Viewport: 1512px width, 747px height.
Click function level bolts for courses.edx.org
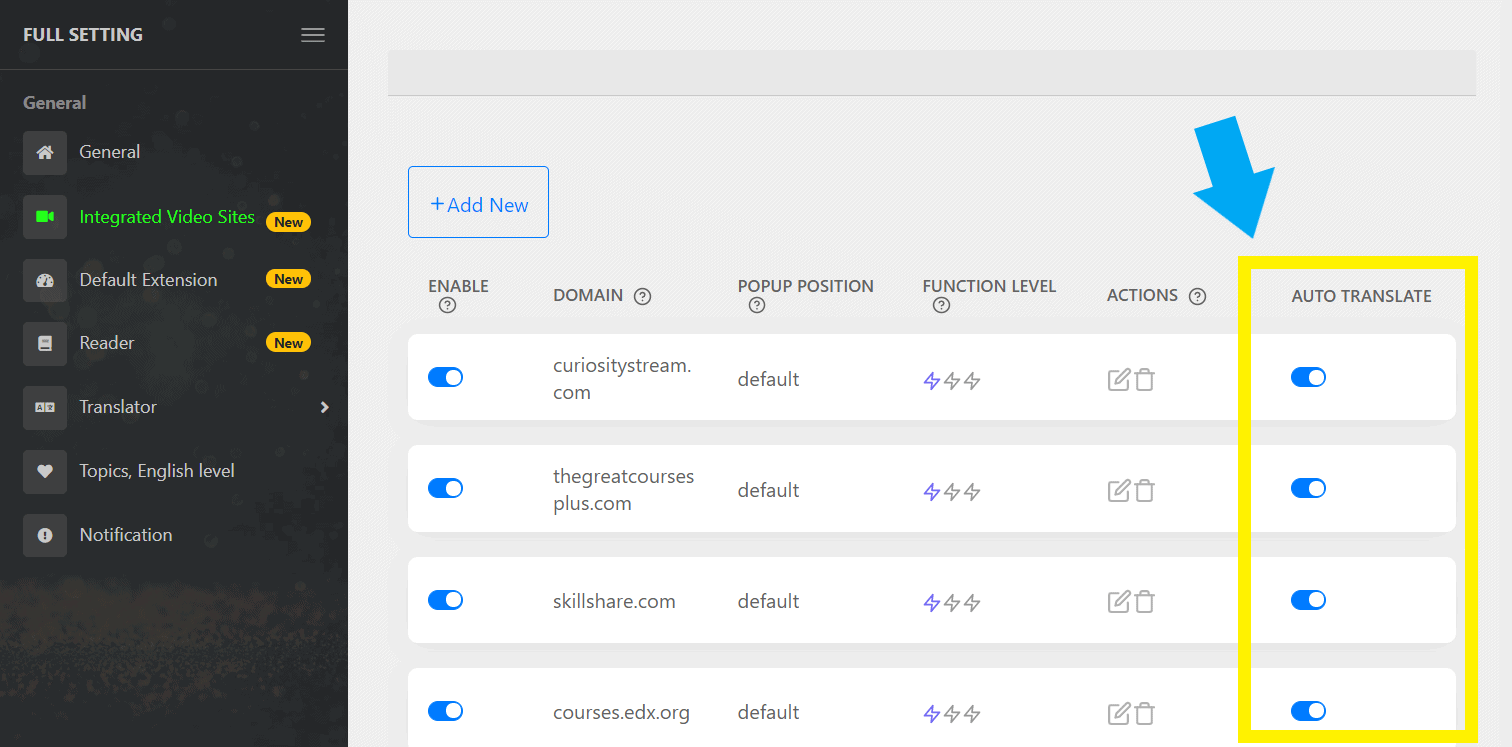[951, 714]
